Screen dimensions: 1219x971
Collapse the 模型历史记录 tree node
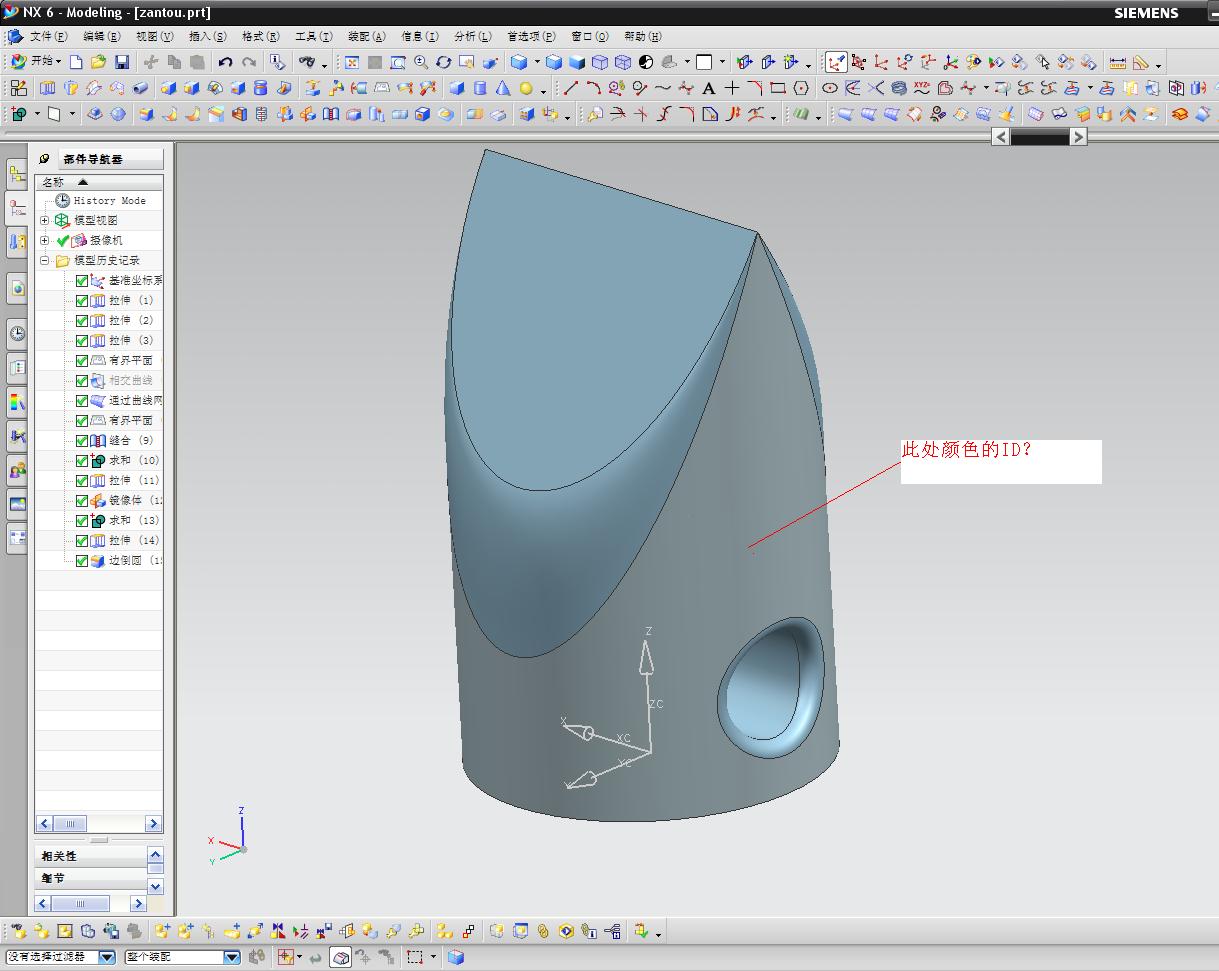tap(44, 260)
